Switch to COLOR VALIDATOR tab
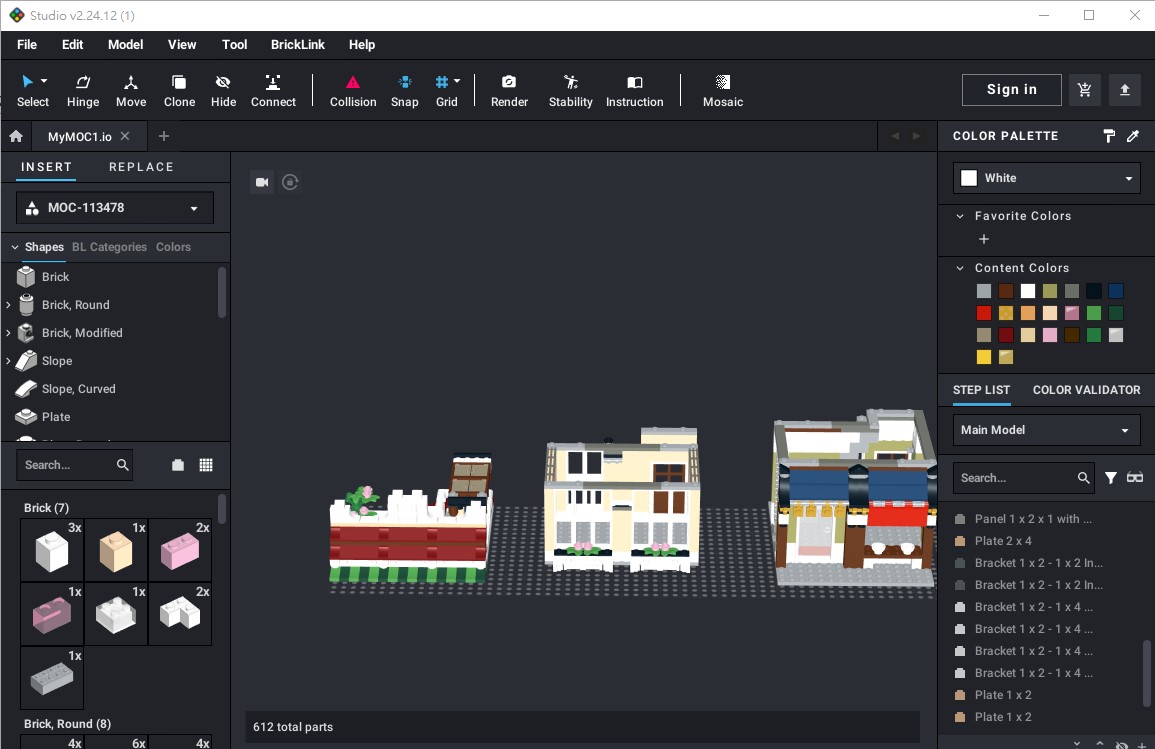Screen dimensions: 1155x749 click(x=1086, y=390)
